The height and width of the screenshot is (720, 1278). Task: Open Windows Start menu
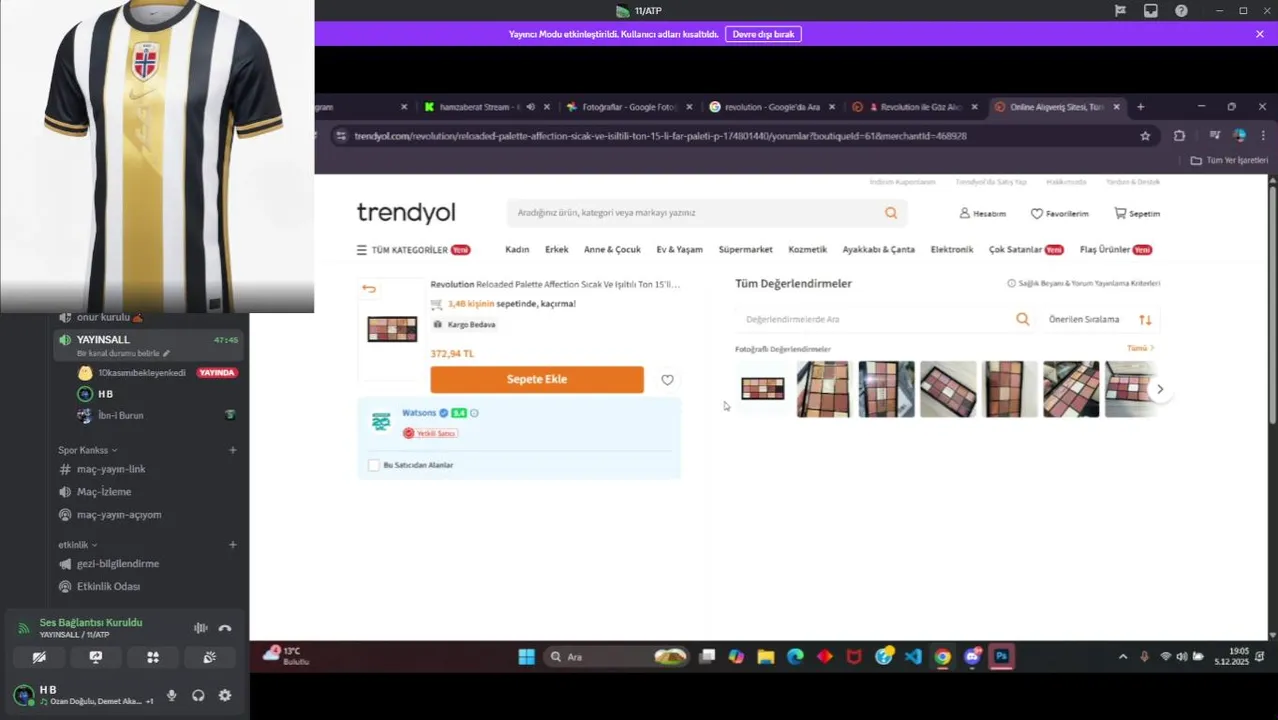coord(526,657)
